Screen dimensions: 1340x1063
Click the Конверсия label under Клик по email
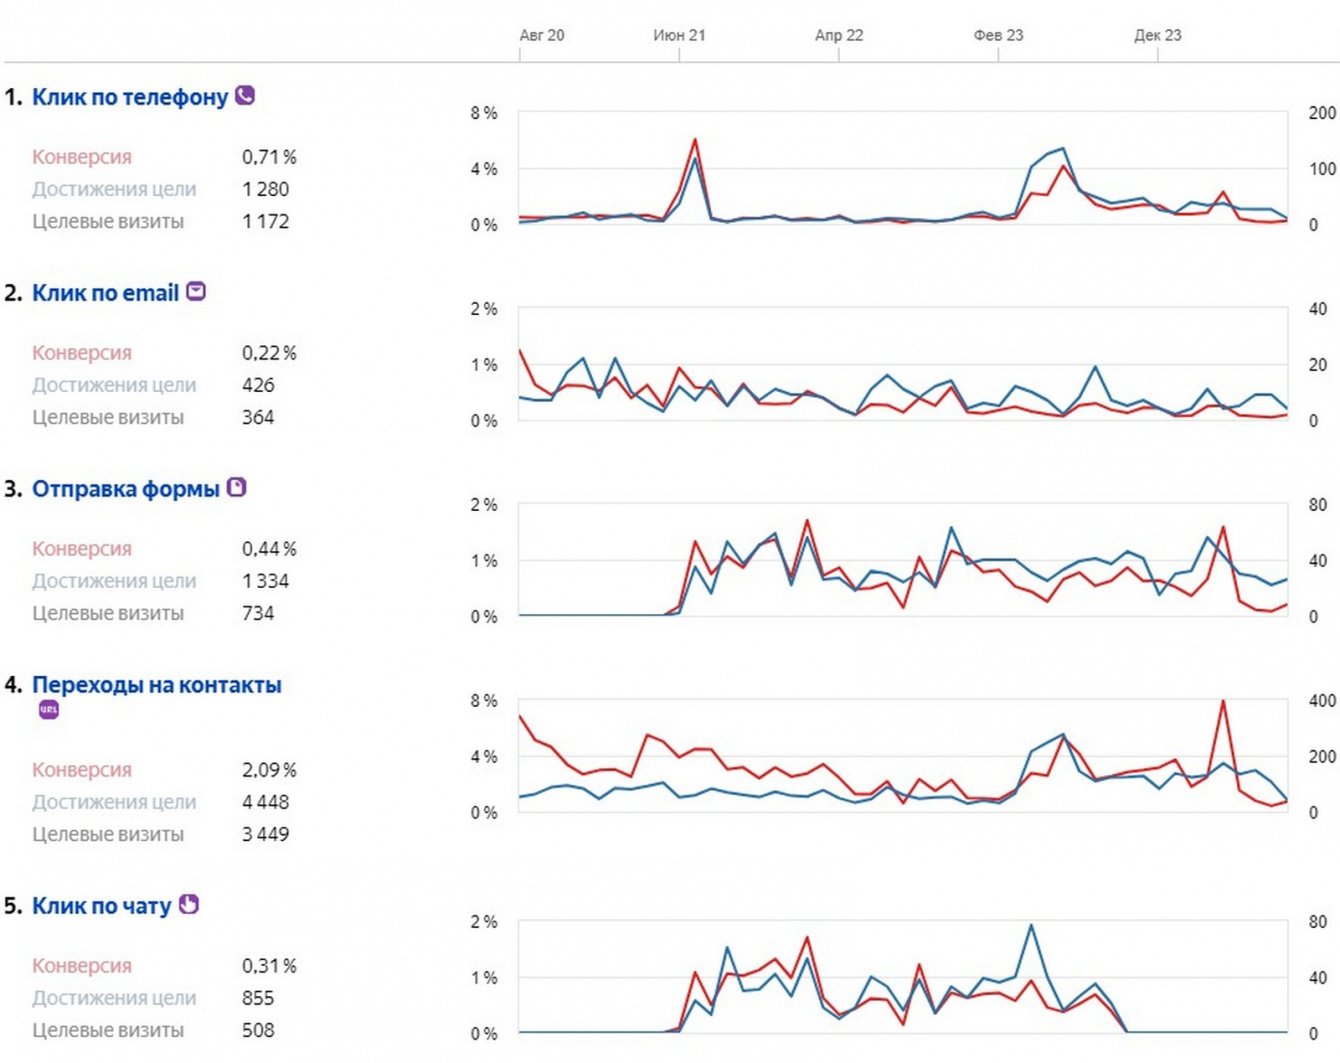coord(82,353)
